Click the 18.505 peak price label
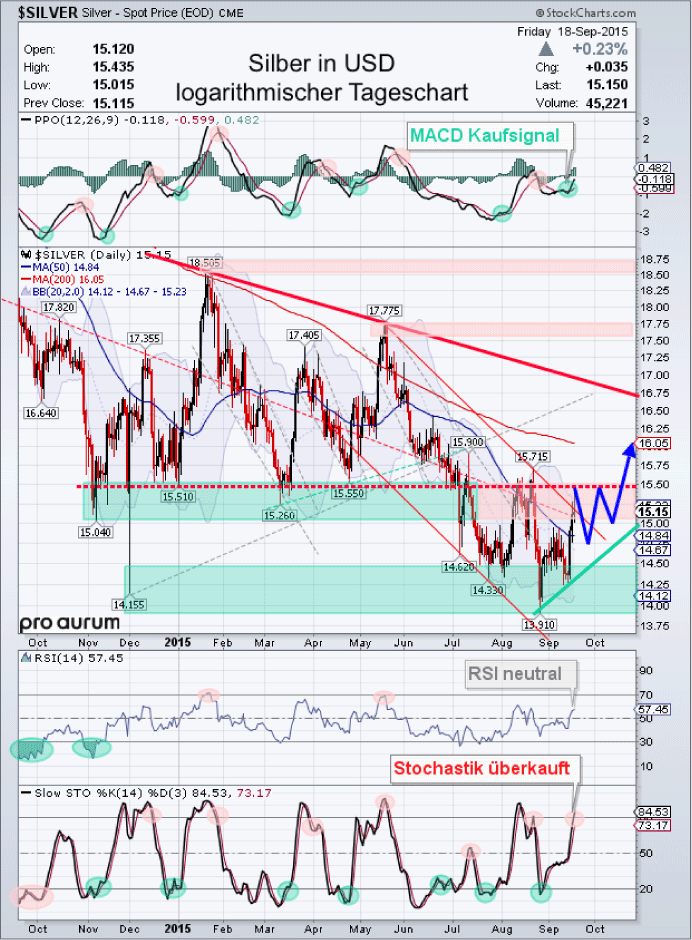The height and width of the screenshot is (940, 692). [x=204, y=261]
